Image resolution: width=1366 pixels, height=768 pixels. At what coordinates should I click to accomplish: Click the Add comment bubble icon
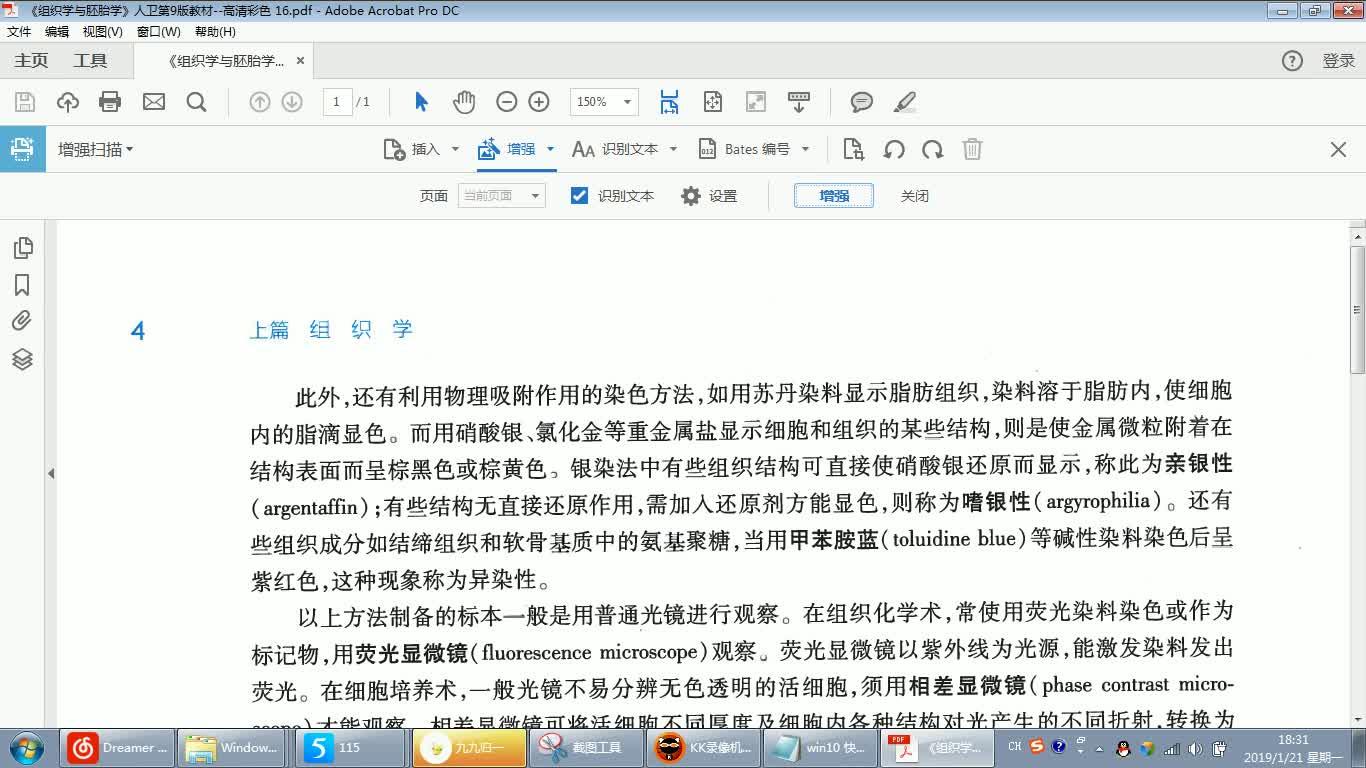[861, 101]
